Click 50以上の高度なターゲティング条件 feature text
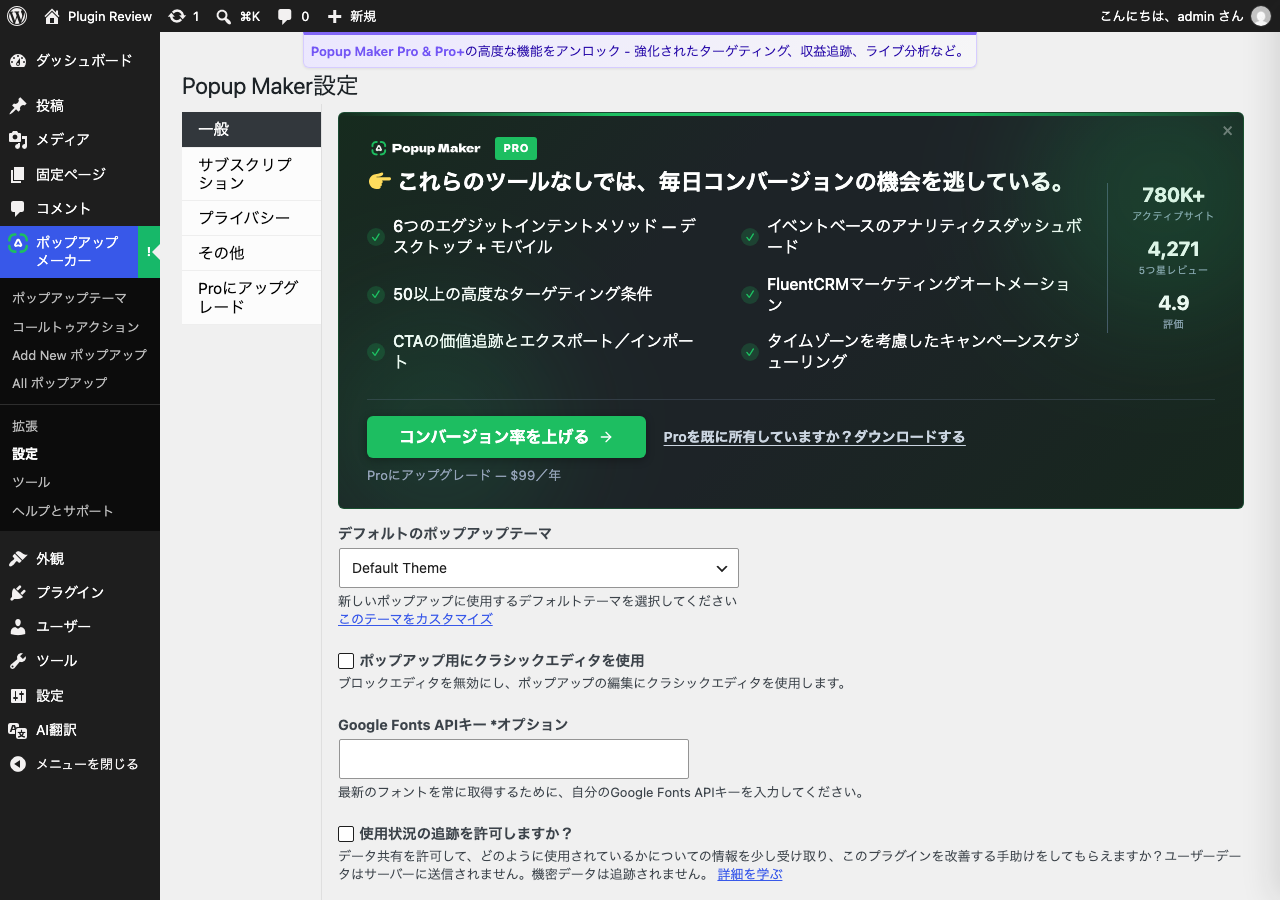The width and height of the screenshot is (1280, 900). [x=522, y=294]
